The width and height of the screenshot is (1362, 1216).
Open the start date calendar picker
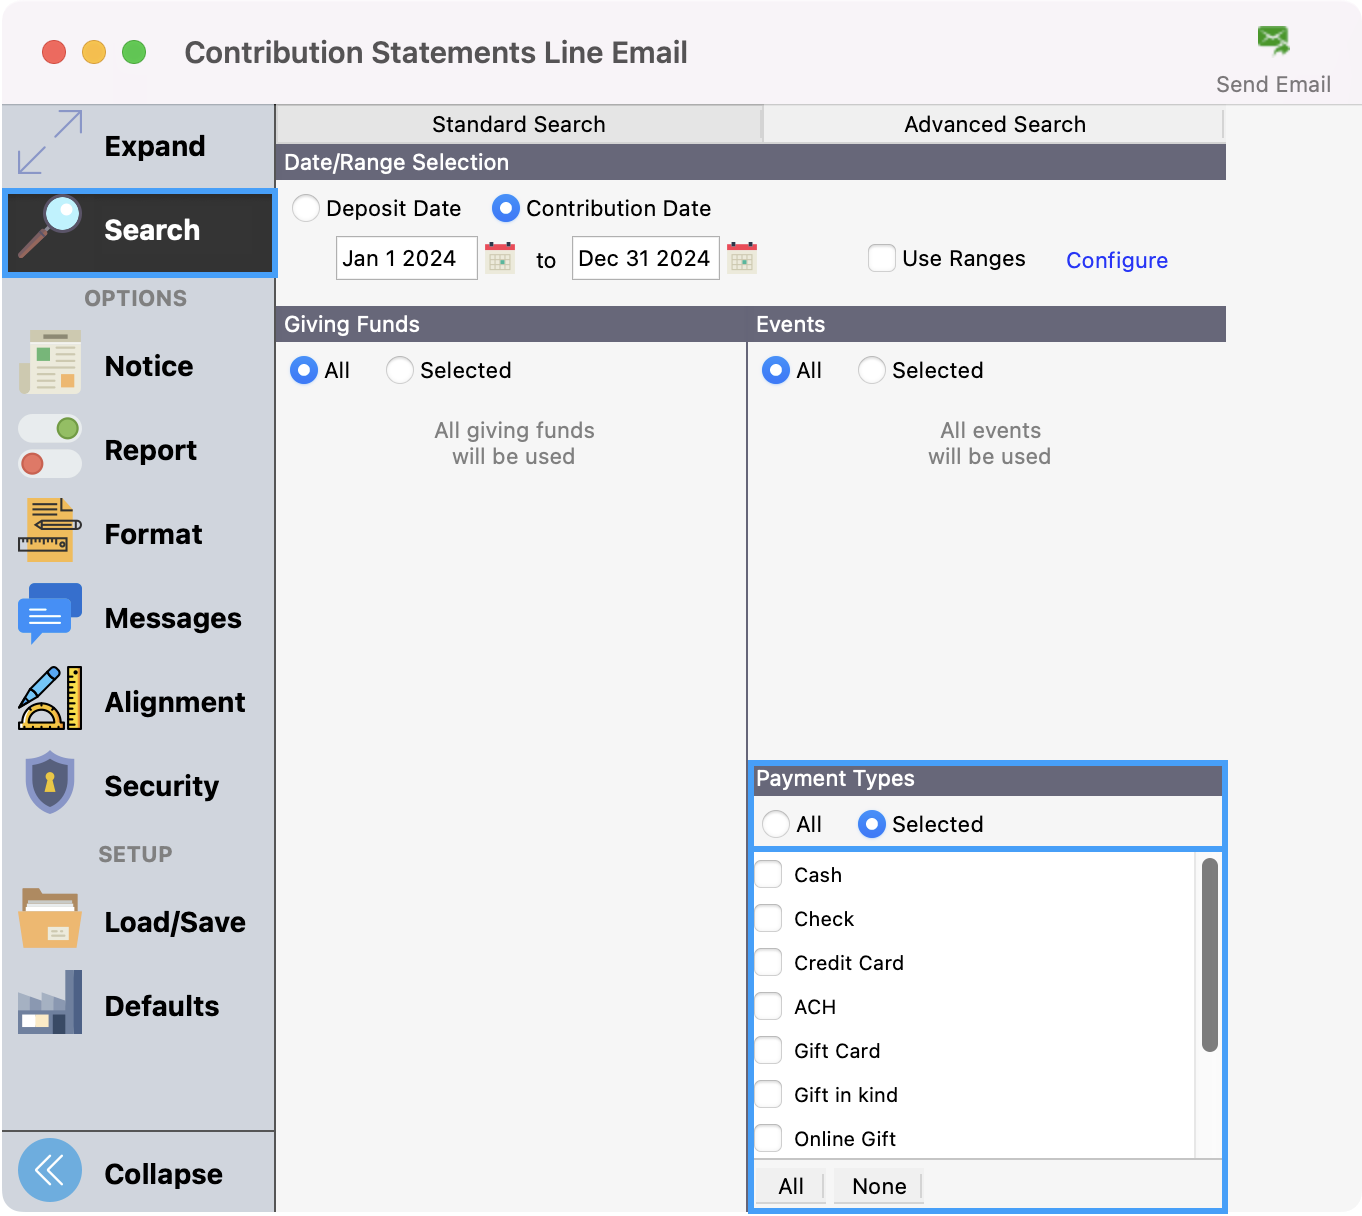(500, 259)
